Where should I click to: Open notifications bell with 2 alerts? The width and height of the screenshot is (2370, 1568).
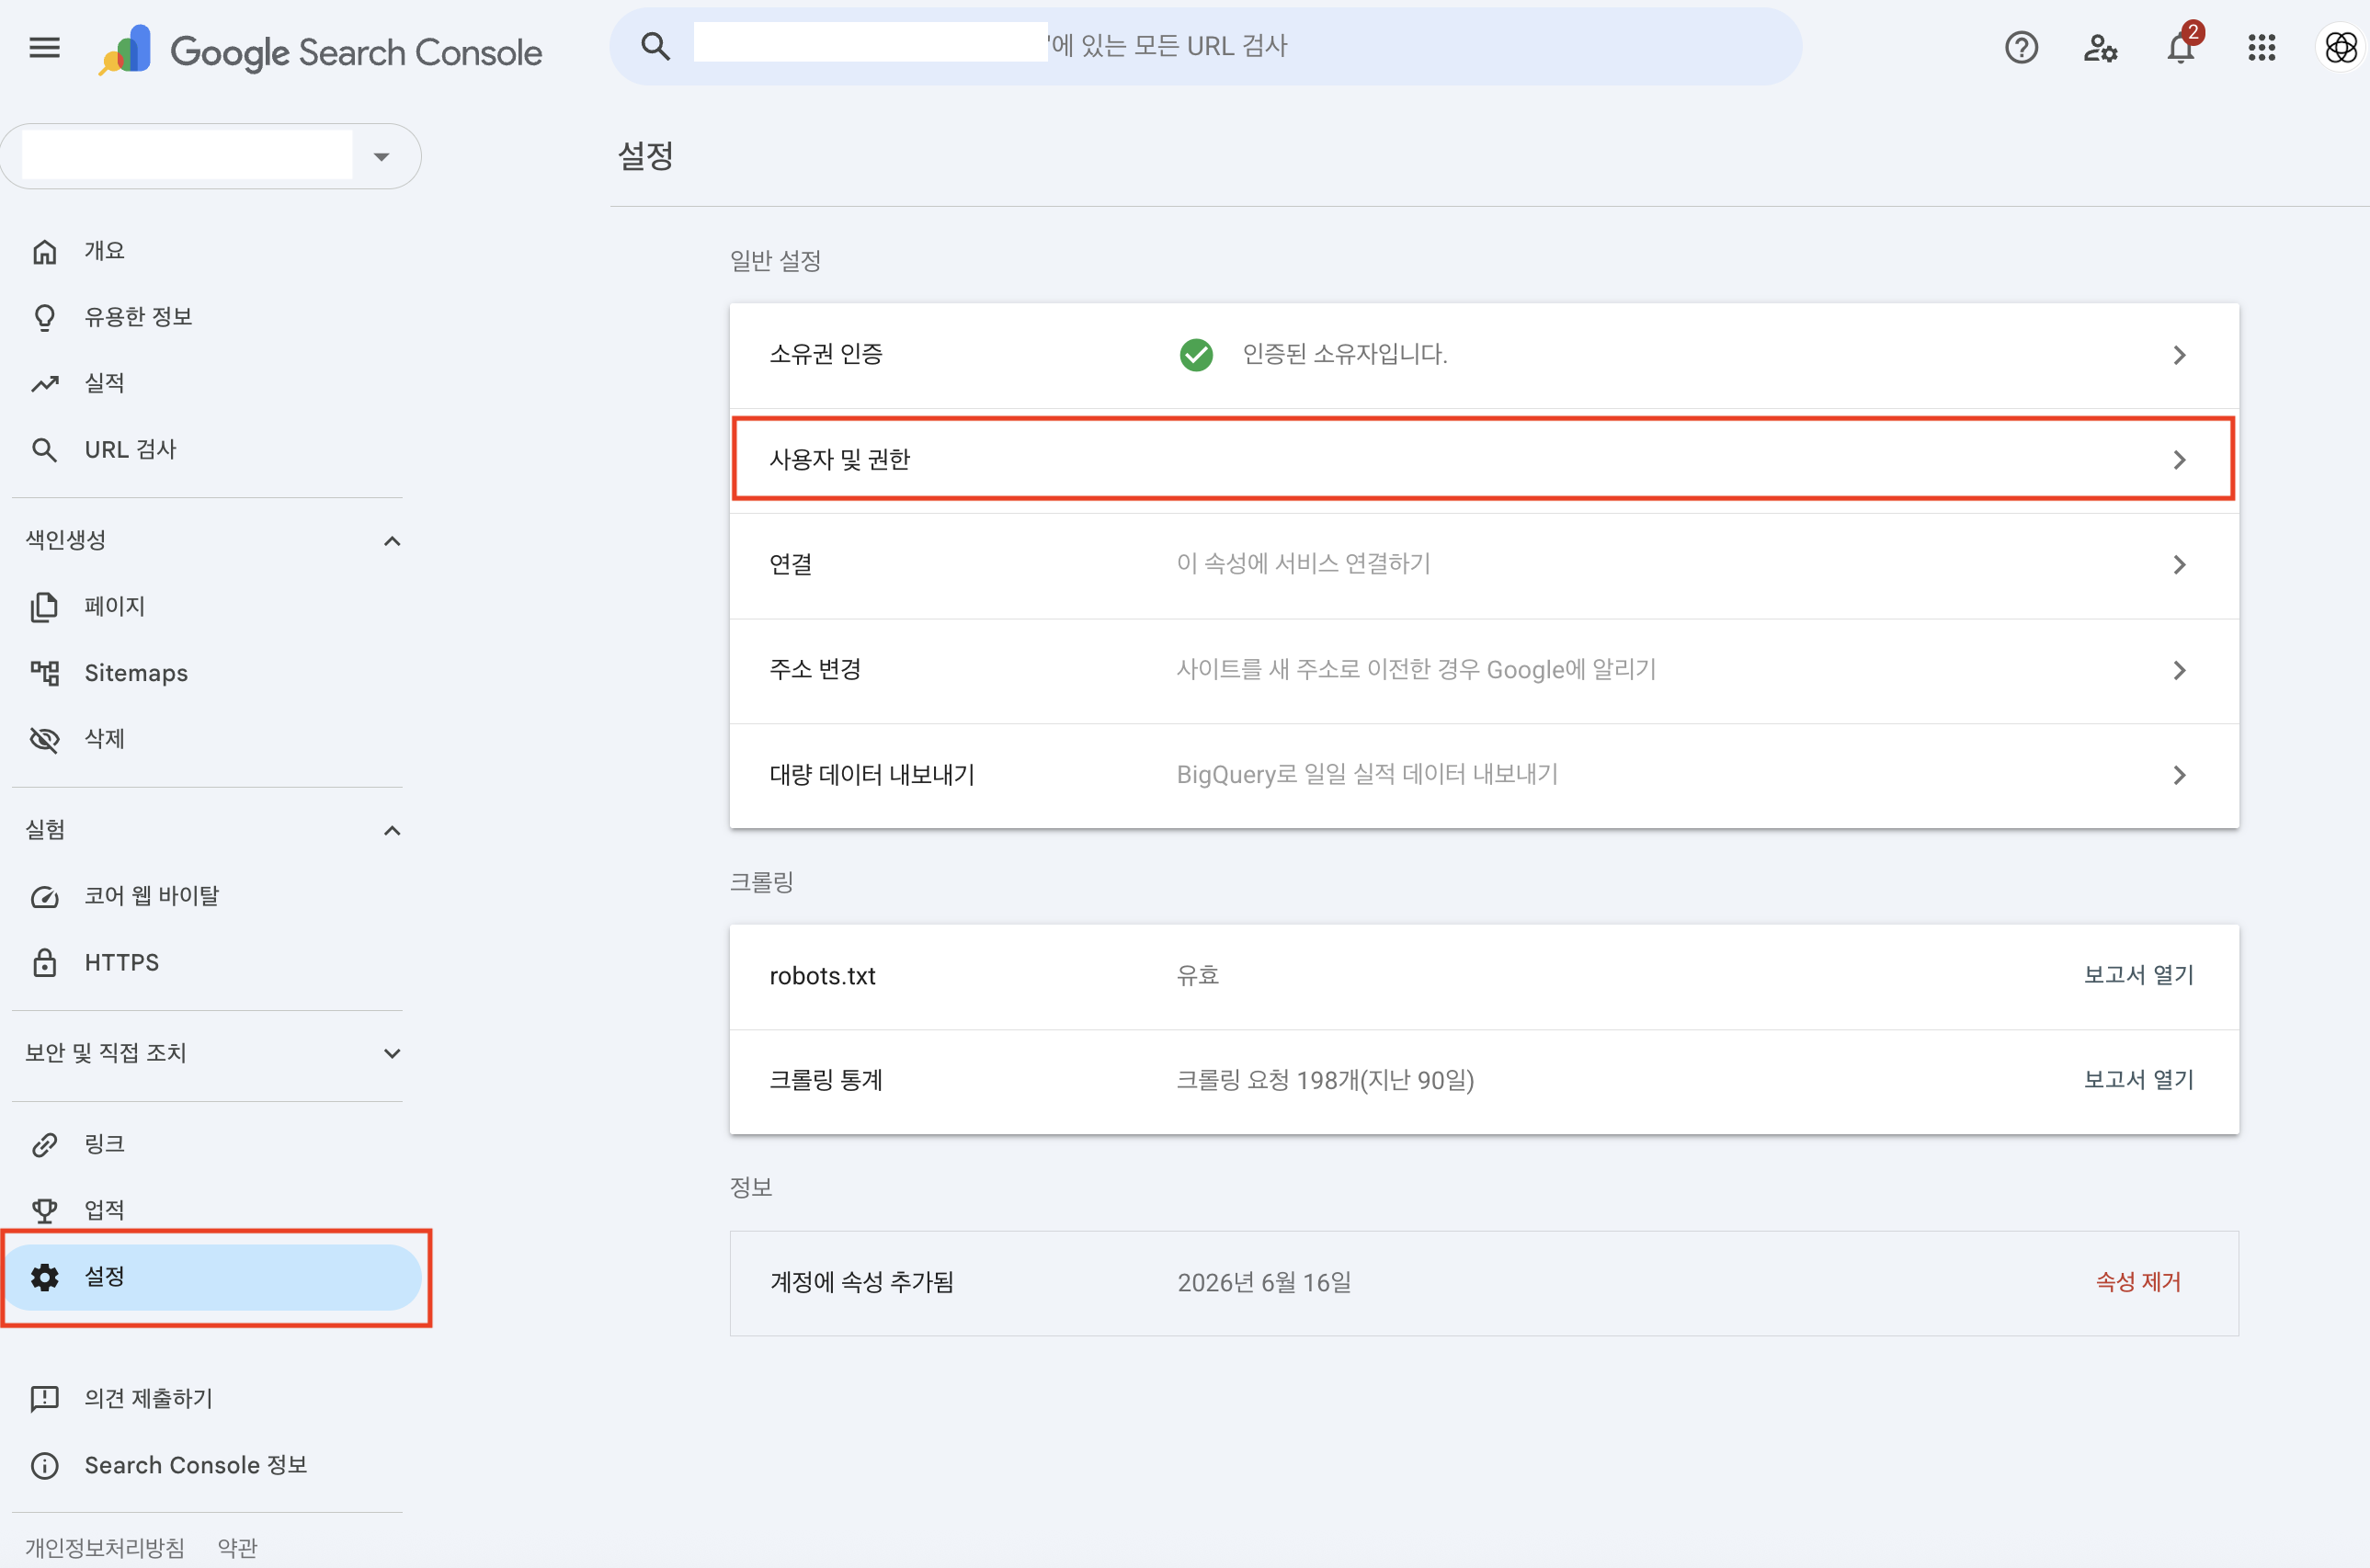[x=2182, y=45]
